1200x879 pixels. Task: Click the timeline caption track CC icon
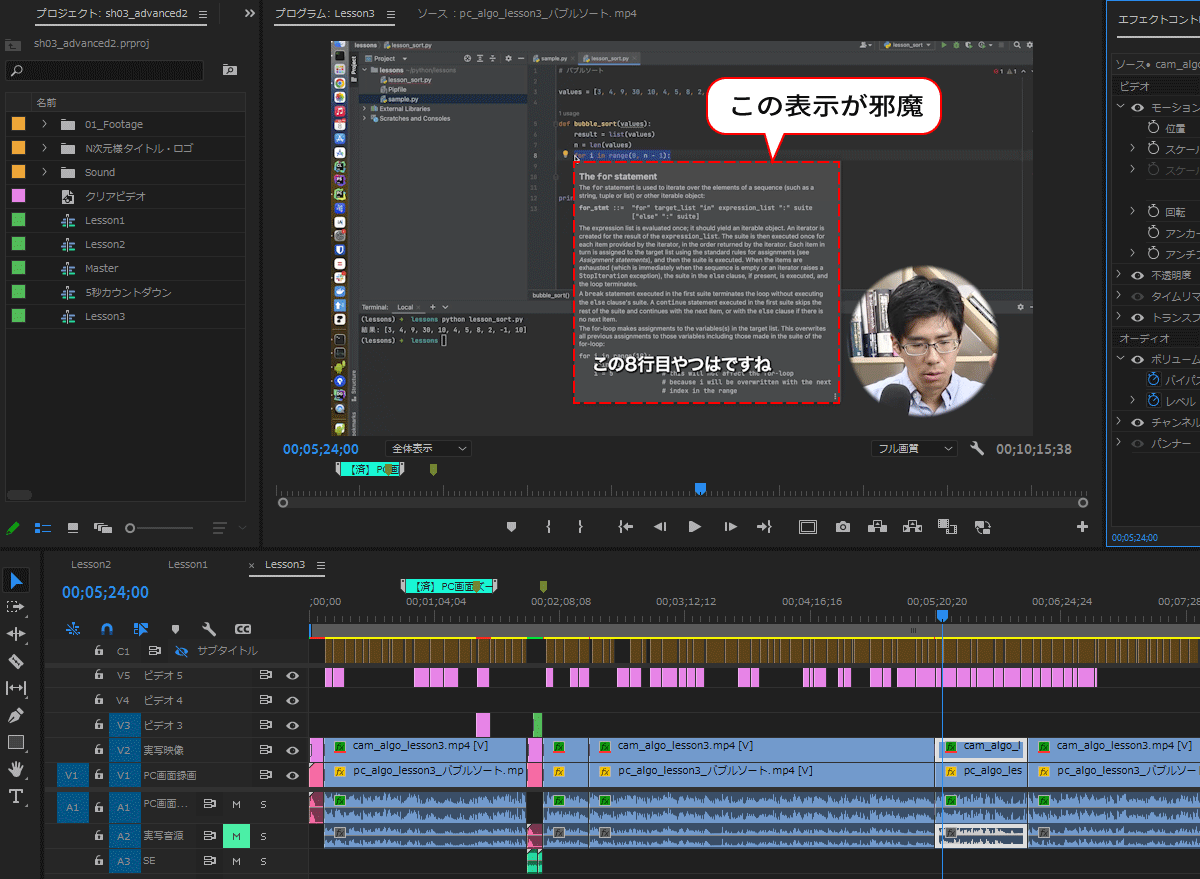point(243,629)
